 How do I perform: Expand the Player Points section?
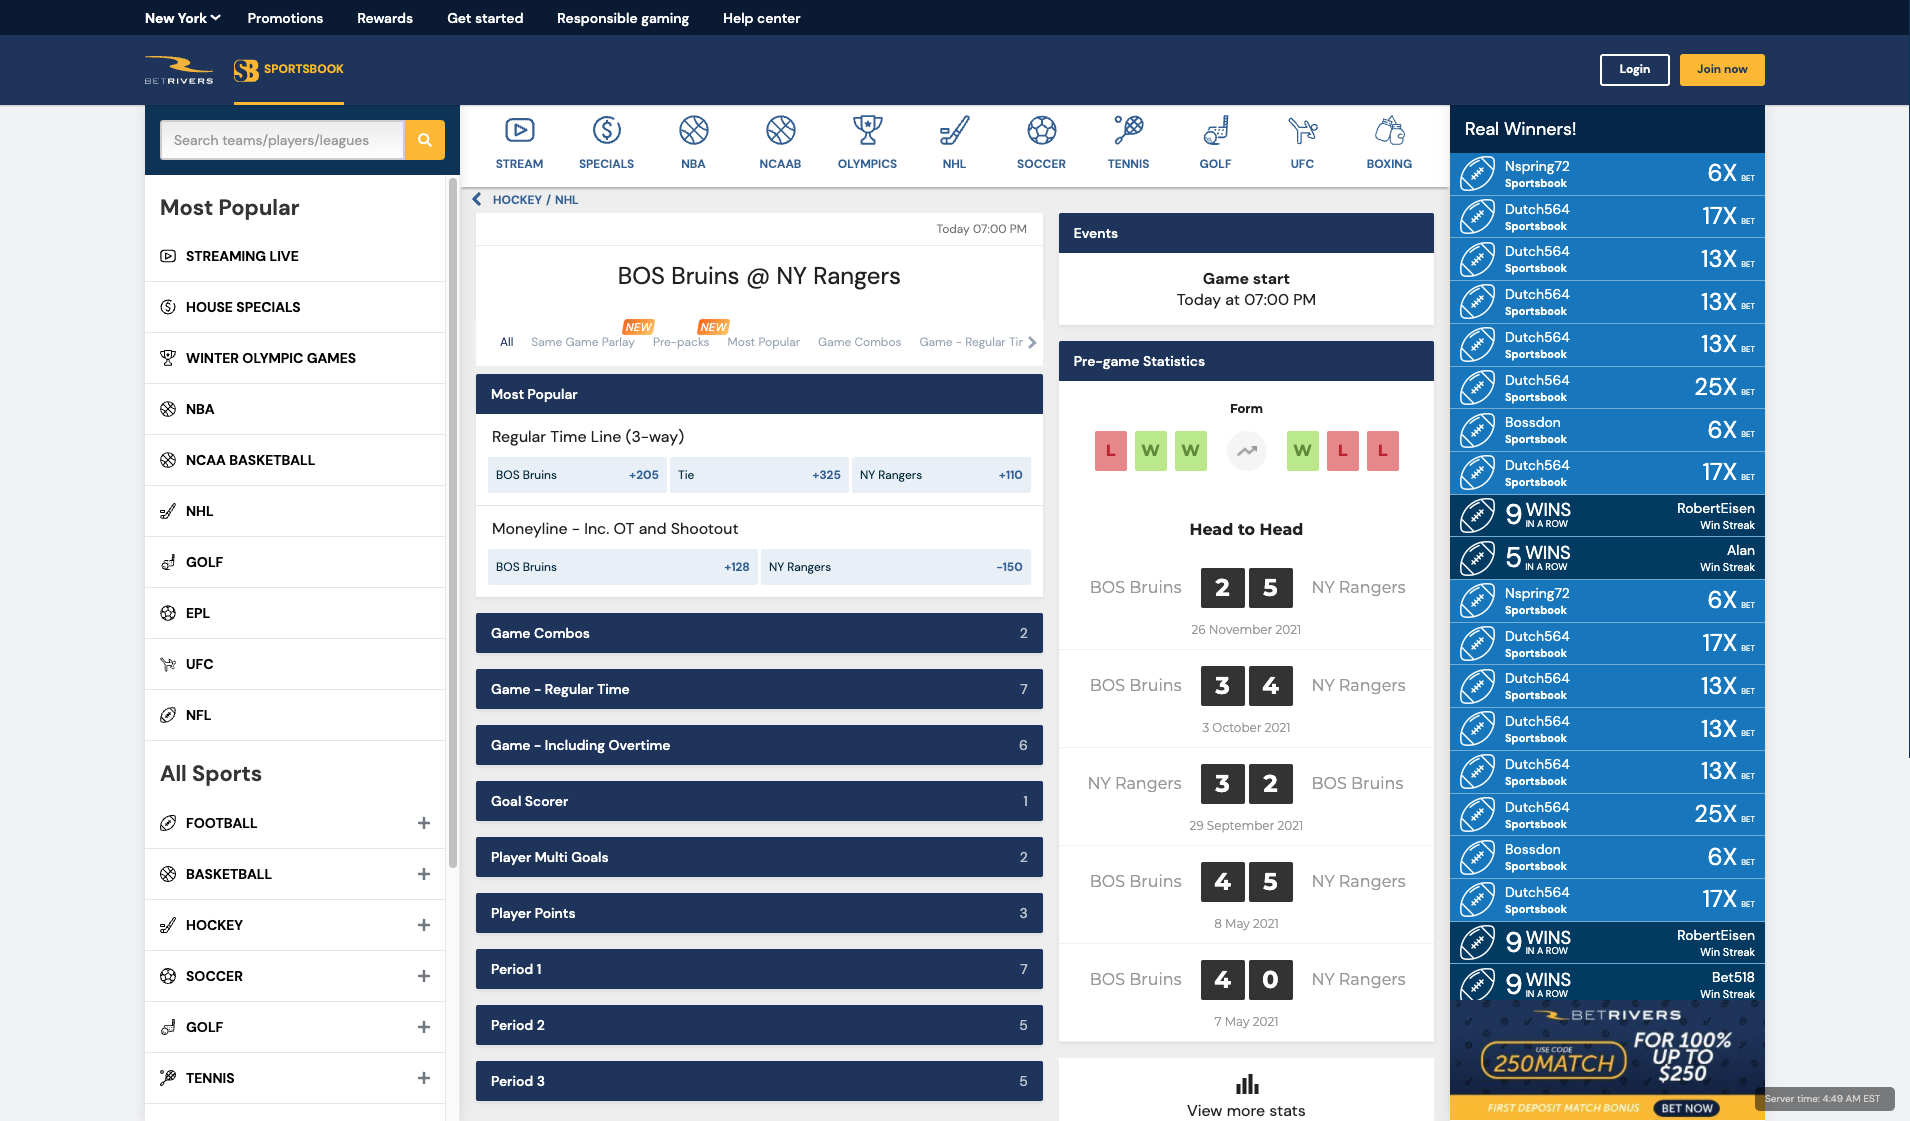[759, 913]
